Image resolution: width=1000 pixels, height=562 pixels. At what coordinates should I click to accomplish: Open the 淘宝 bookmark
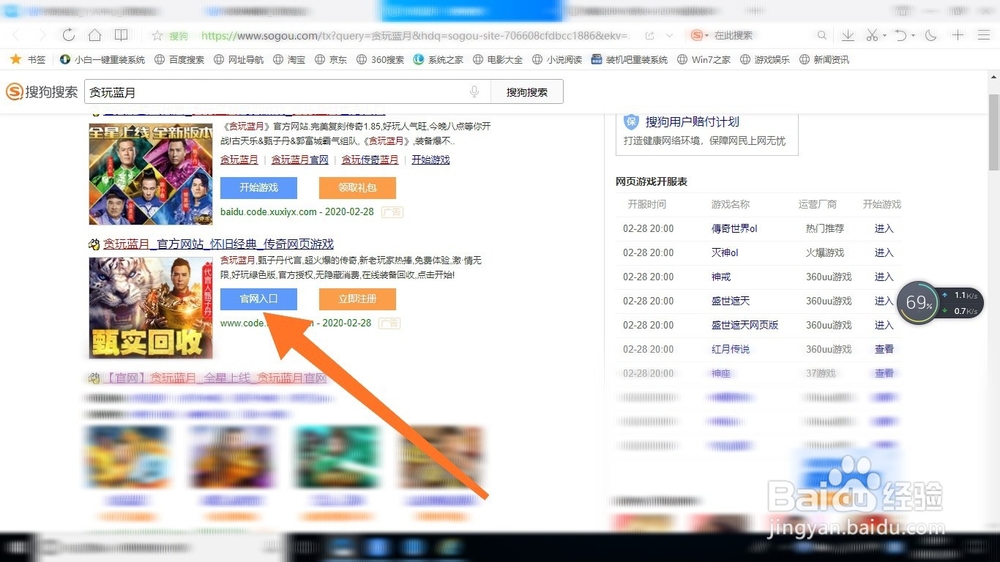(x=289, y=59)
